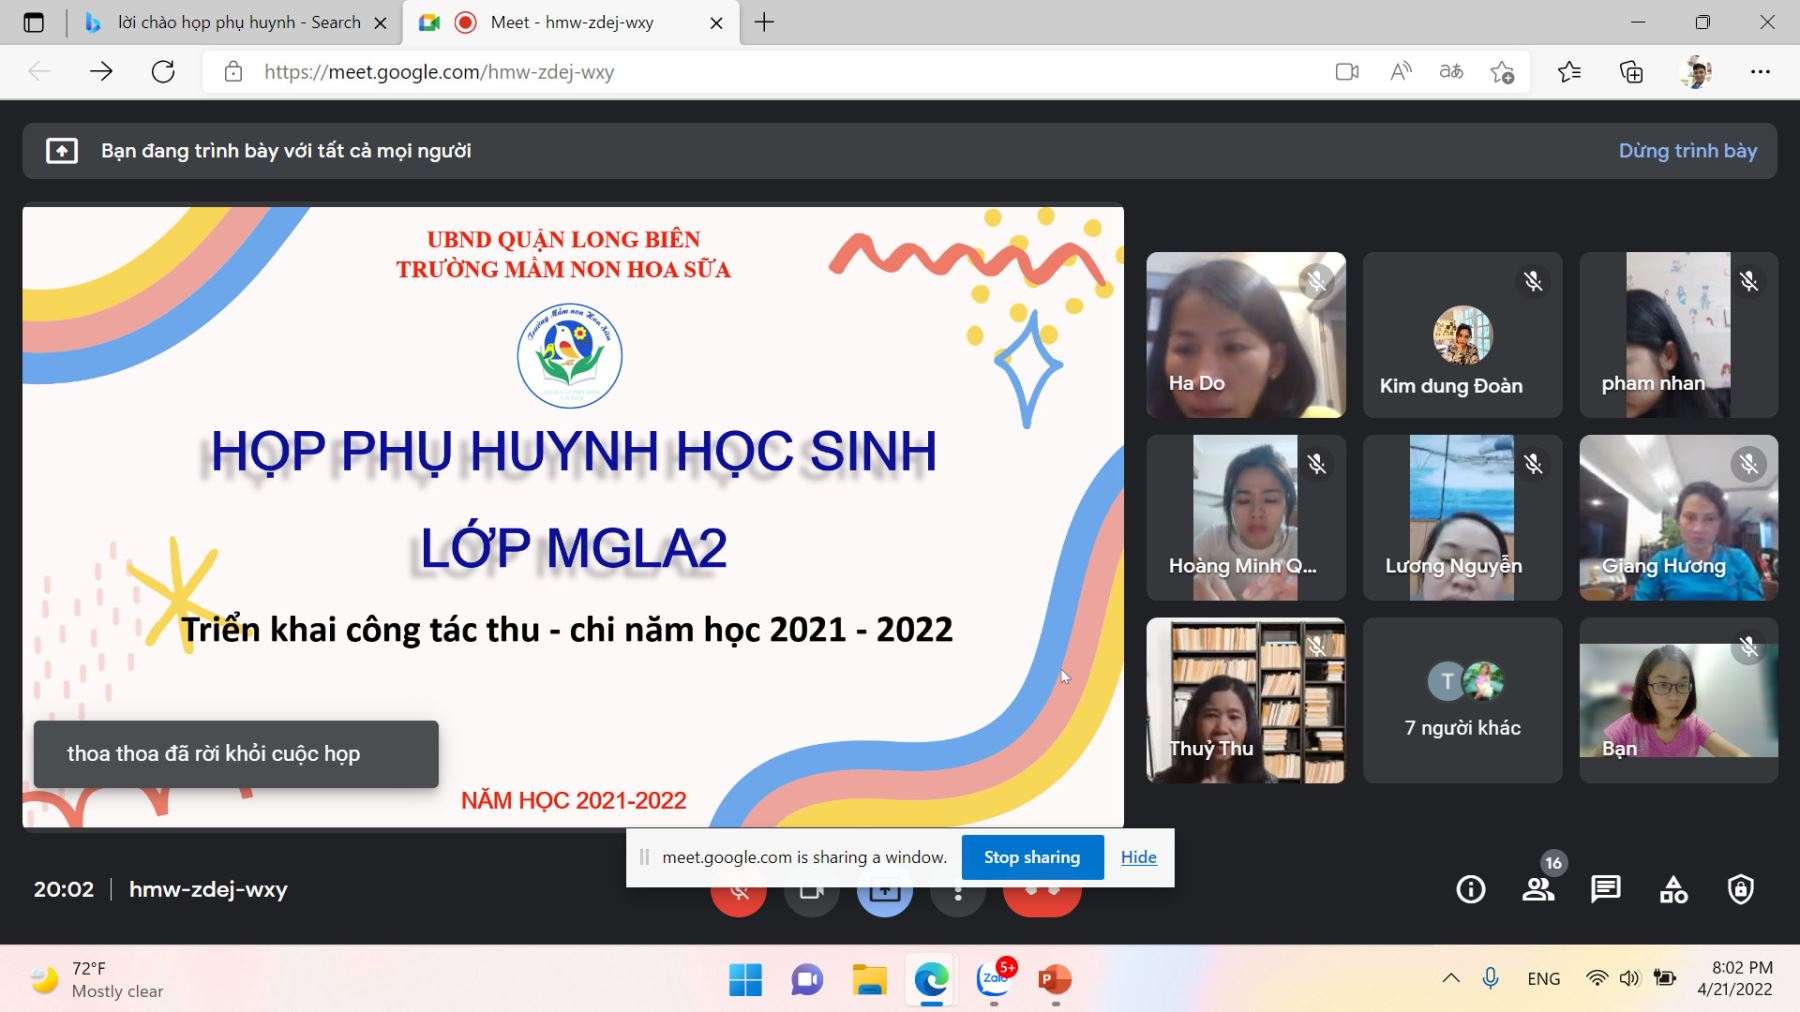Screen dimensions: 1800x1012
Task: Click the translate page icon
Action: [1451, 72]
